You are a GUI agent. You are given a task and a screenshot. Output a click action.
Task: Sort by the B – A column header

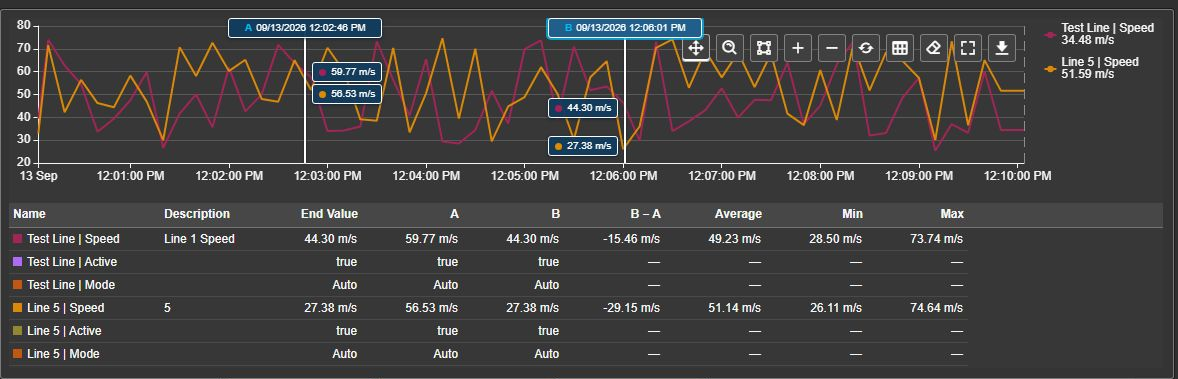[645, 214]
